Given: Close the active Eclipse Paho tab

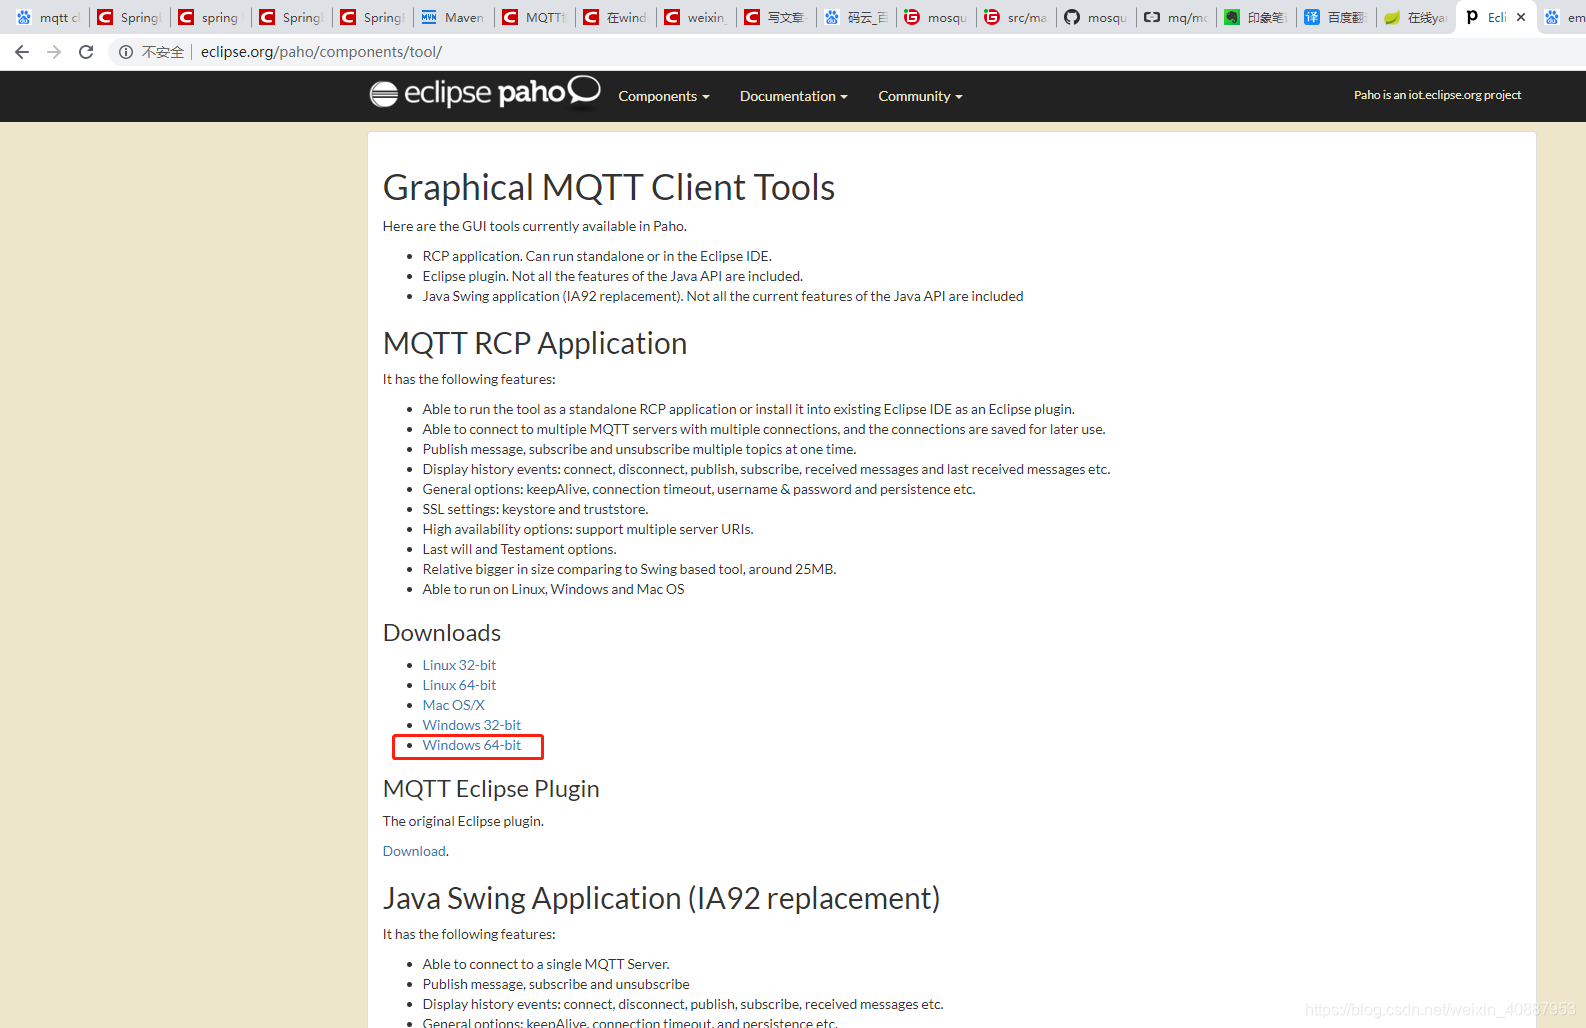Looking at the screenshot, I should (1521, 17).
